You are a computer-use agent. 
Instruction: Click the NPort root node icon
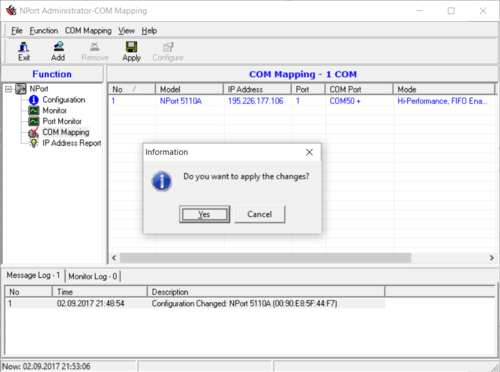(21, 89)
